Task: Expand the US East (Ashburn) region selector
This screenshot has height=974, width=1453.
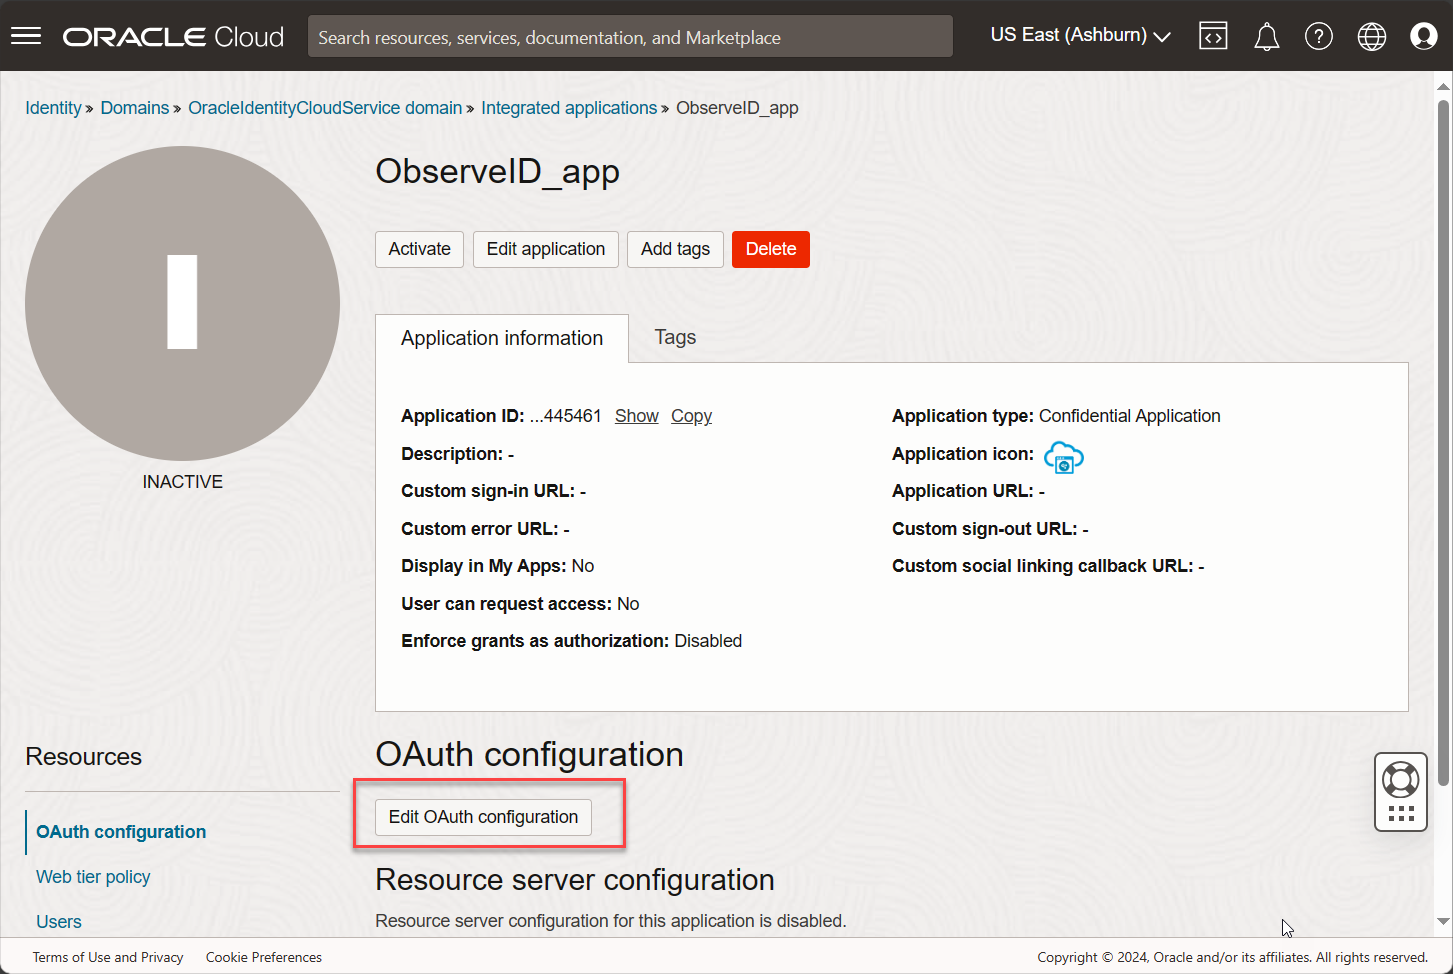Action: (1080, 34)
